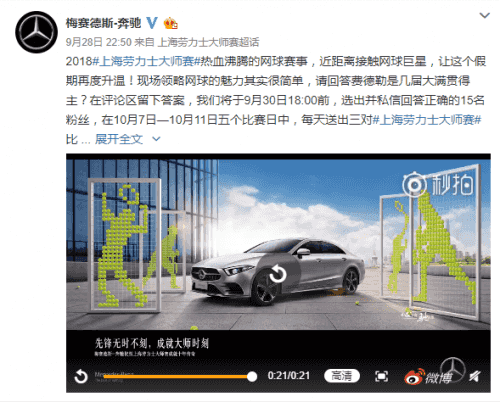Click the replay icon in video control bar
Screen dimensions: 500x402
coord(81,377)
